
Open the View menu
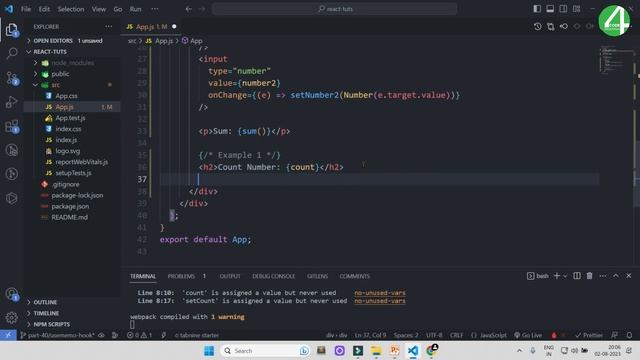[x=99, y=9]
